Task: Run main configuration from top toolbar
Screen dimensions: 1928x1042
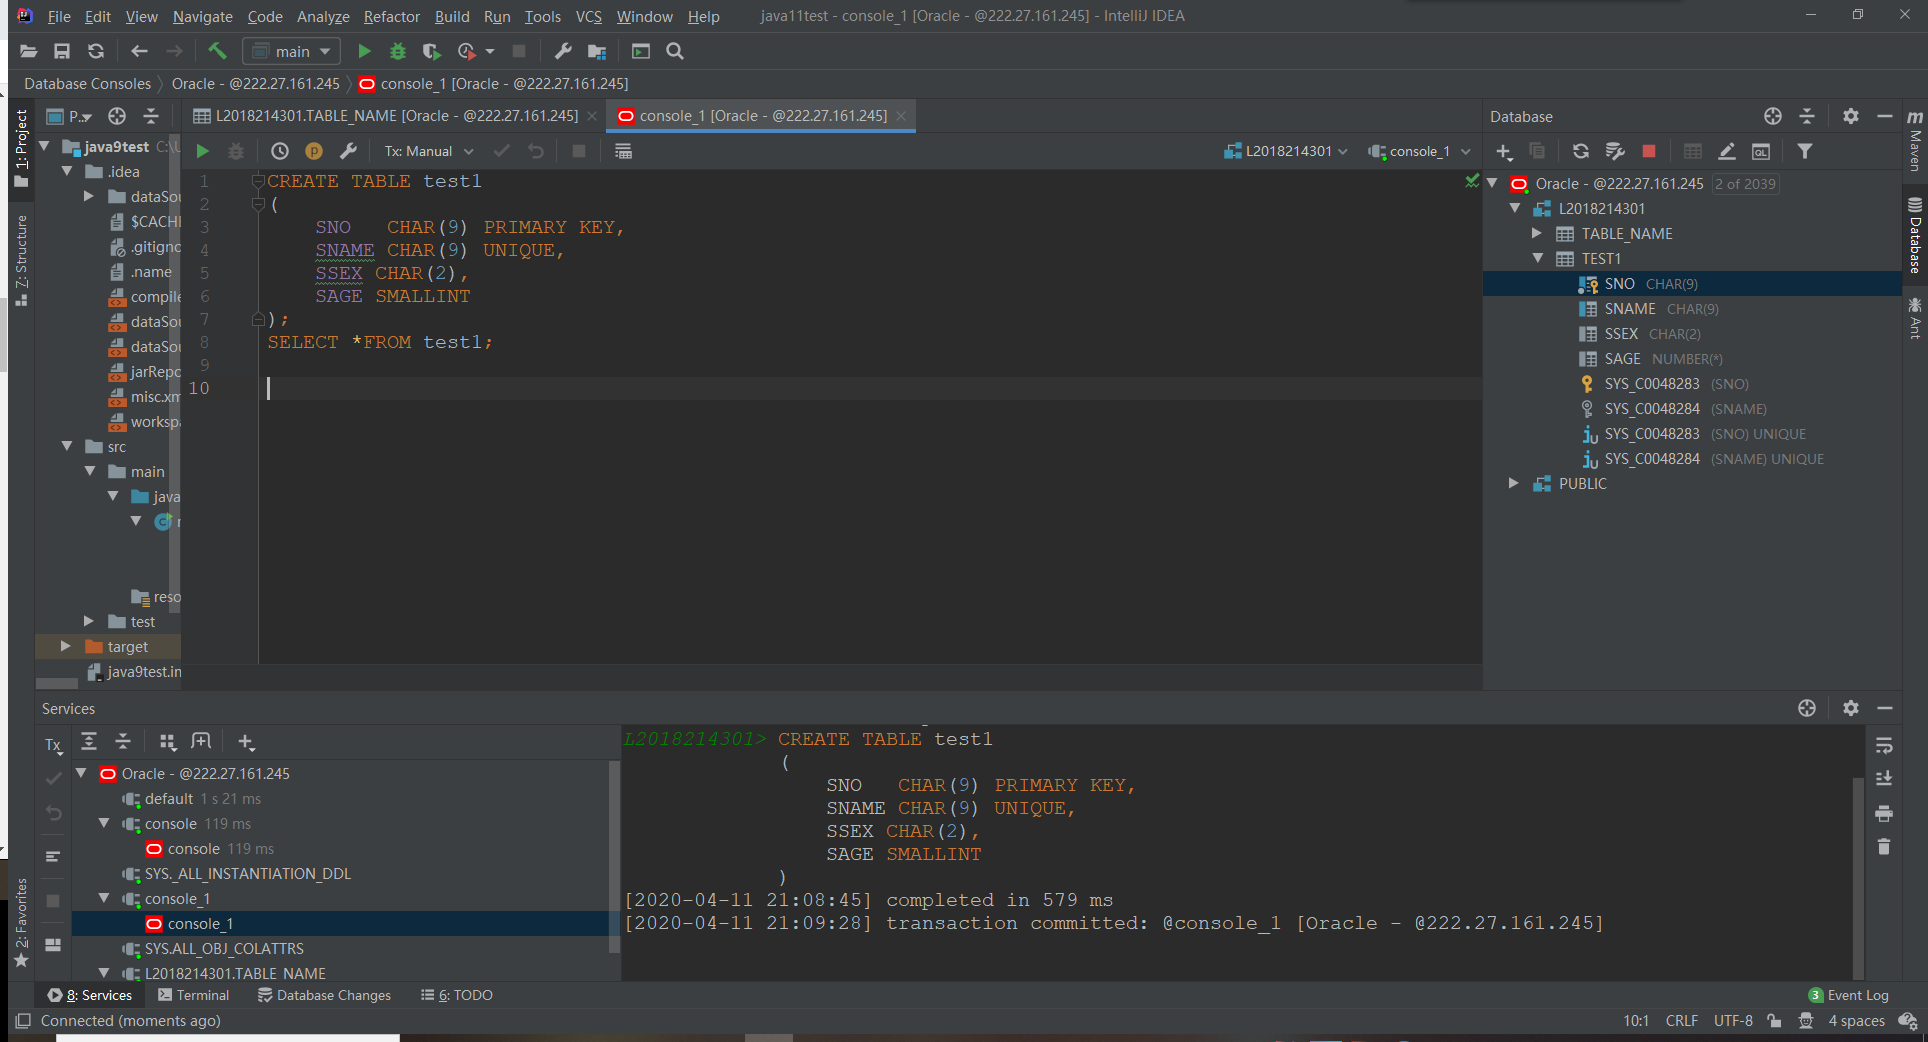Action: 364,51
